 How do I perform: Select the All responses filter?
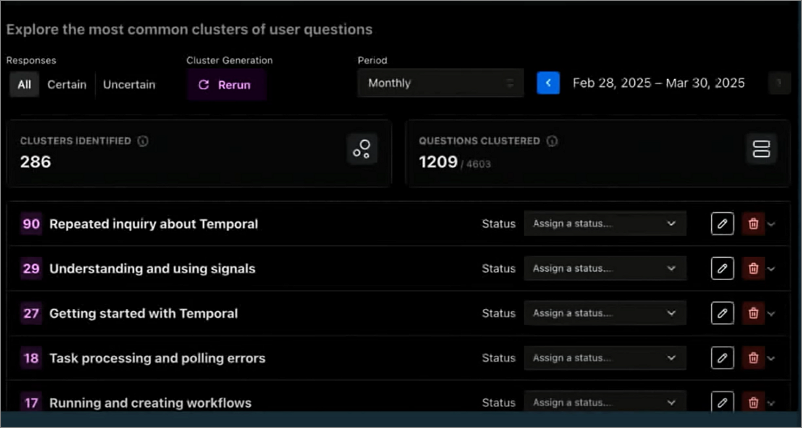(24, 84)
